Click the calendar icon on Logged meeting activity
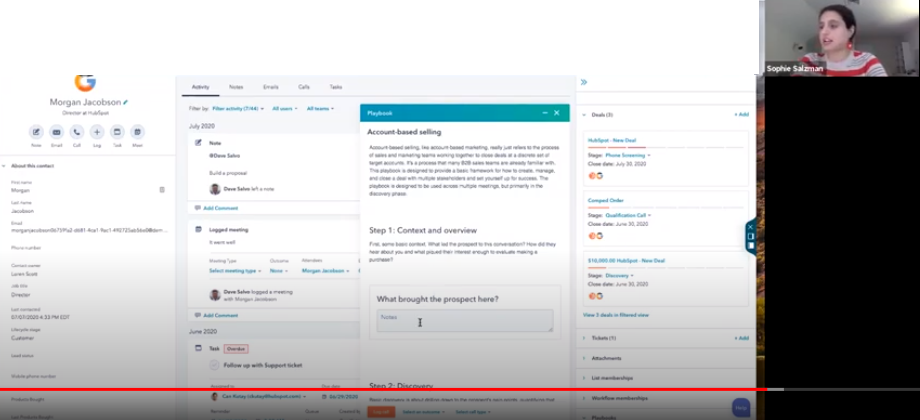 (198, 229)
